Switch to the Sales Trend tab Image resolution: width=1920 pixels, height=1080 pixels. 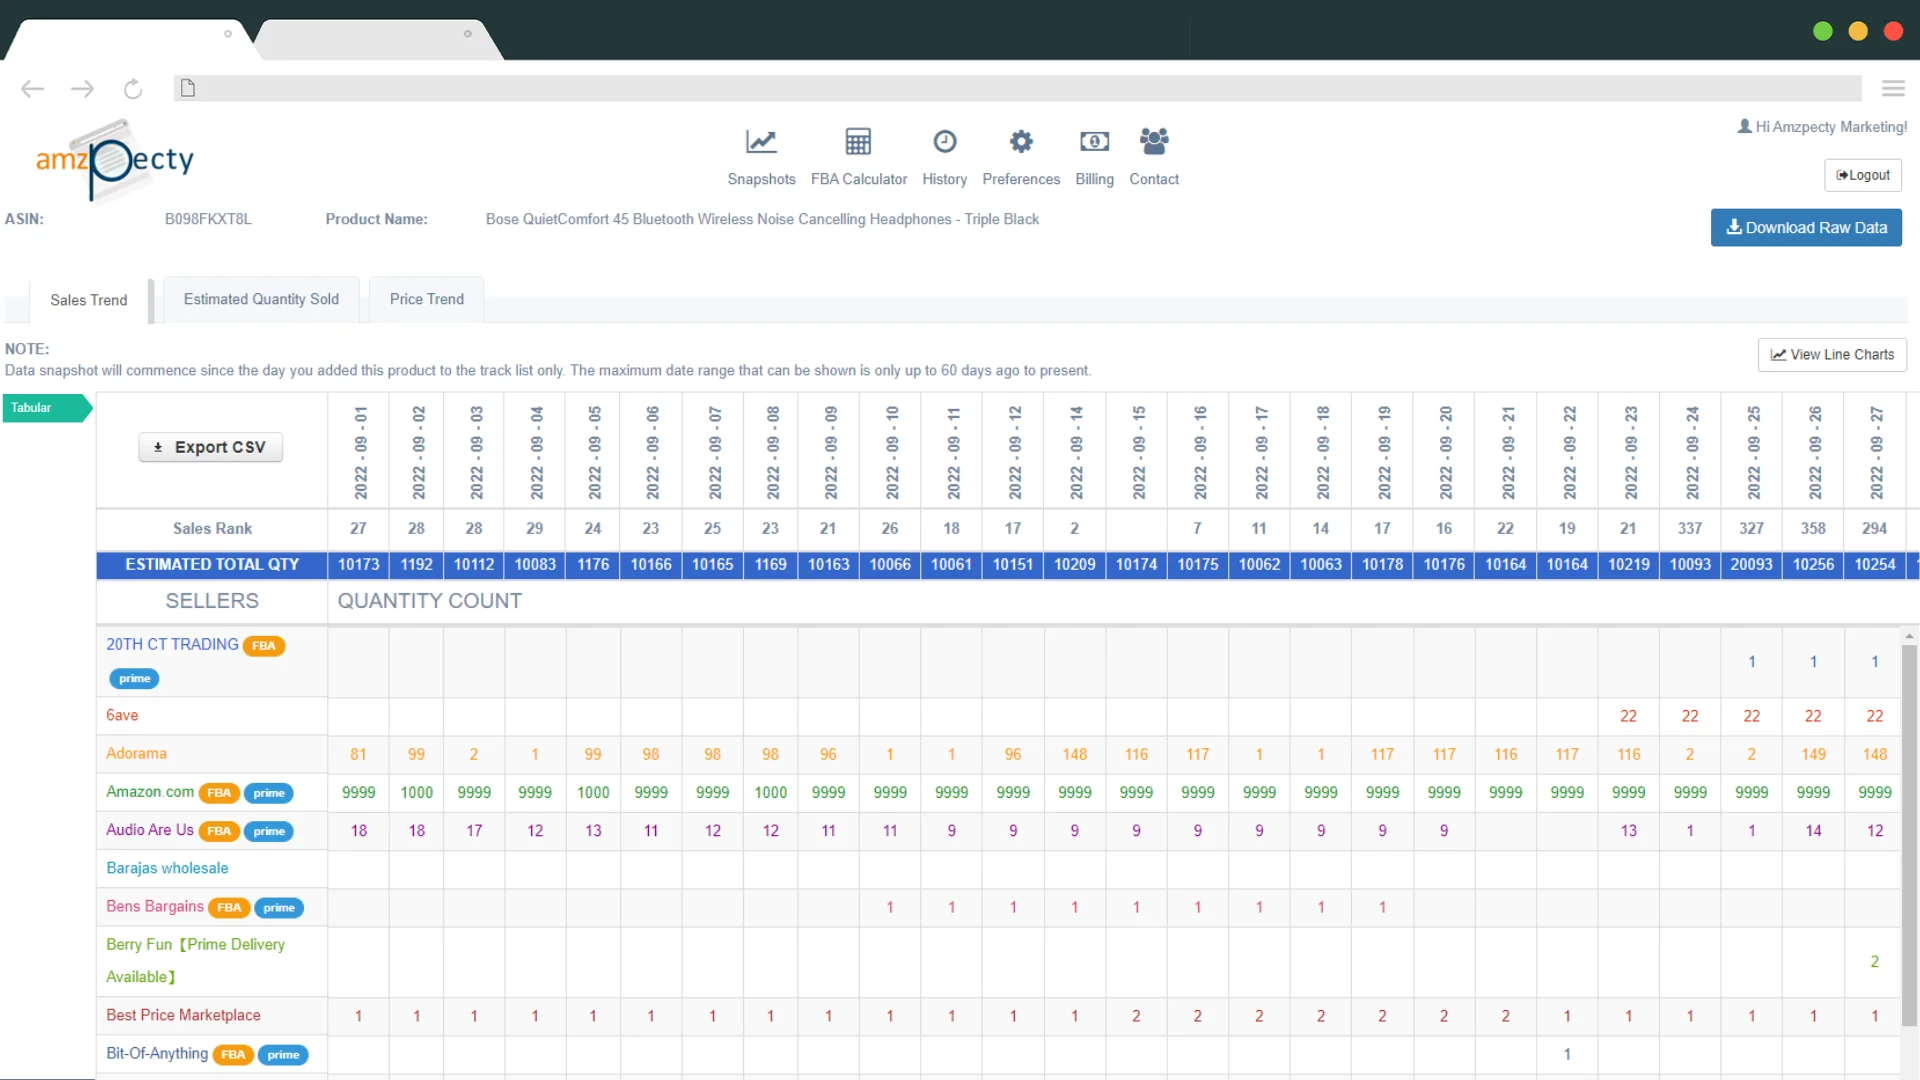pyautogui.click(x=88, y=299)
